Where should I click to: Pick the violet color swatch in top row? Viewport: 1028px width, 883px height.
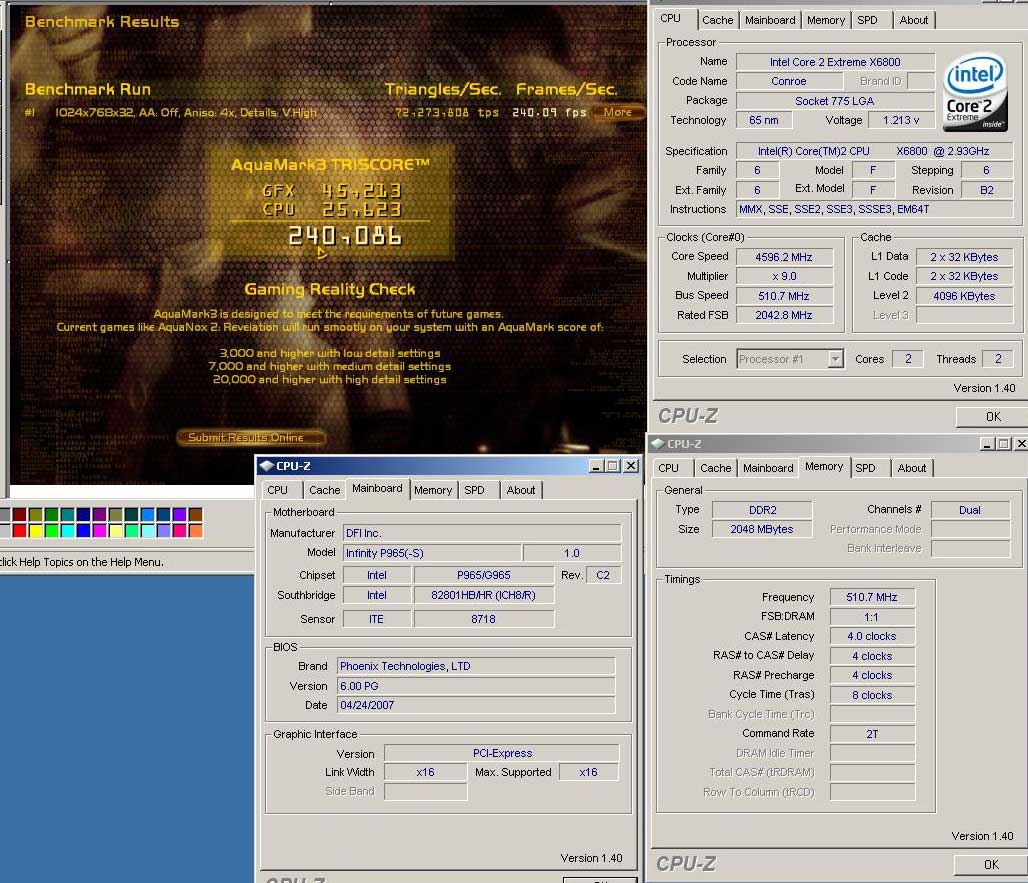pyautogui.click(x=180, y=515)
